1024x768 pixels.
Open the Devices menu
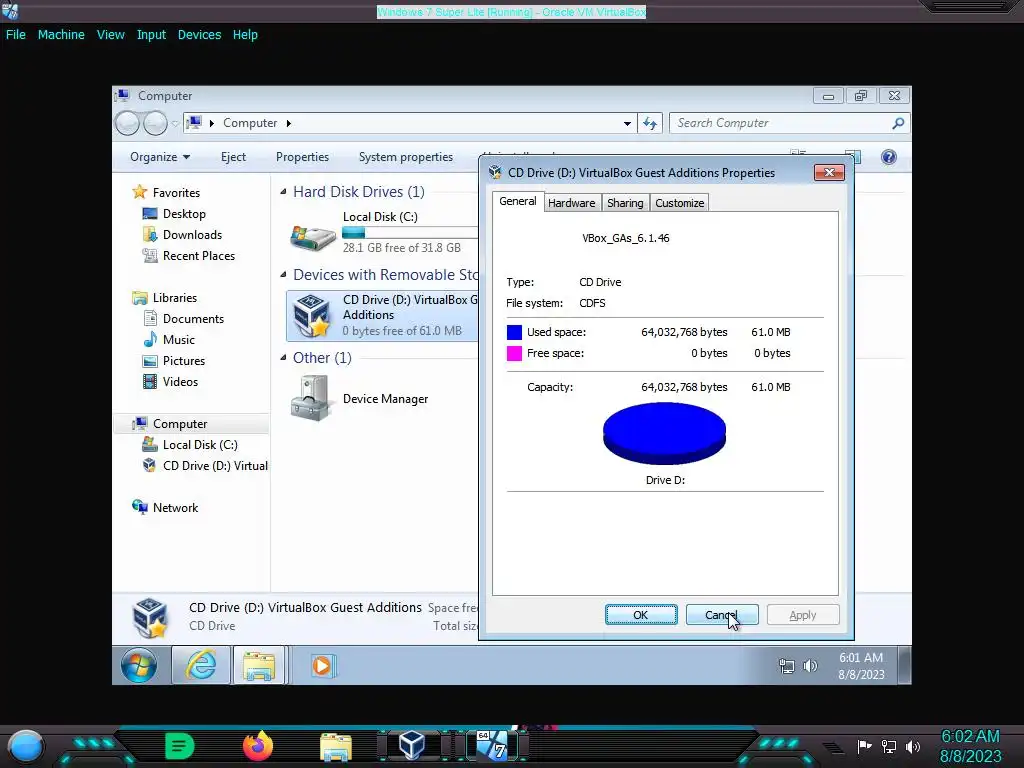pyautogui.click(x=199, y=35)
